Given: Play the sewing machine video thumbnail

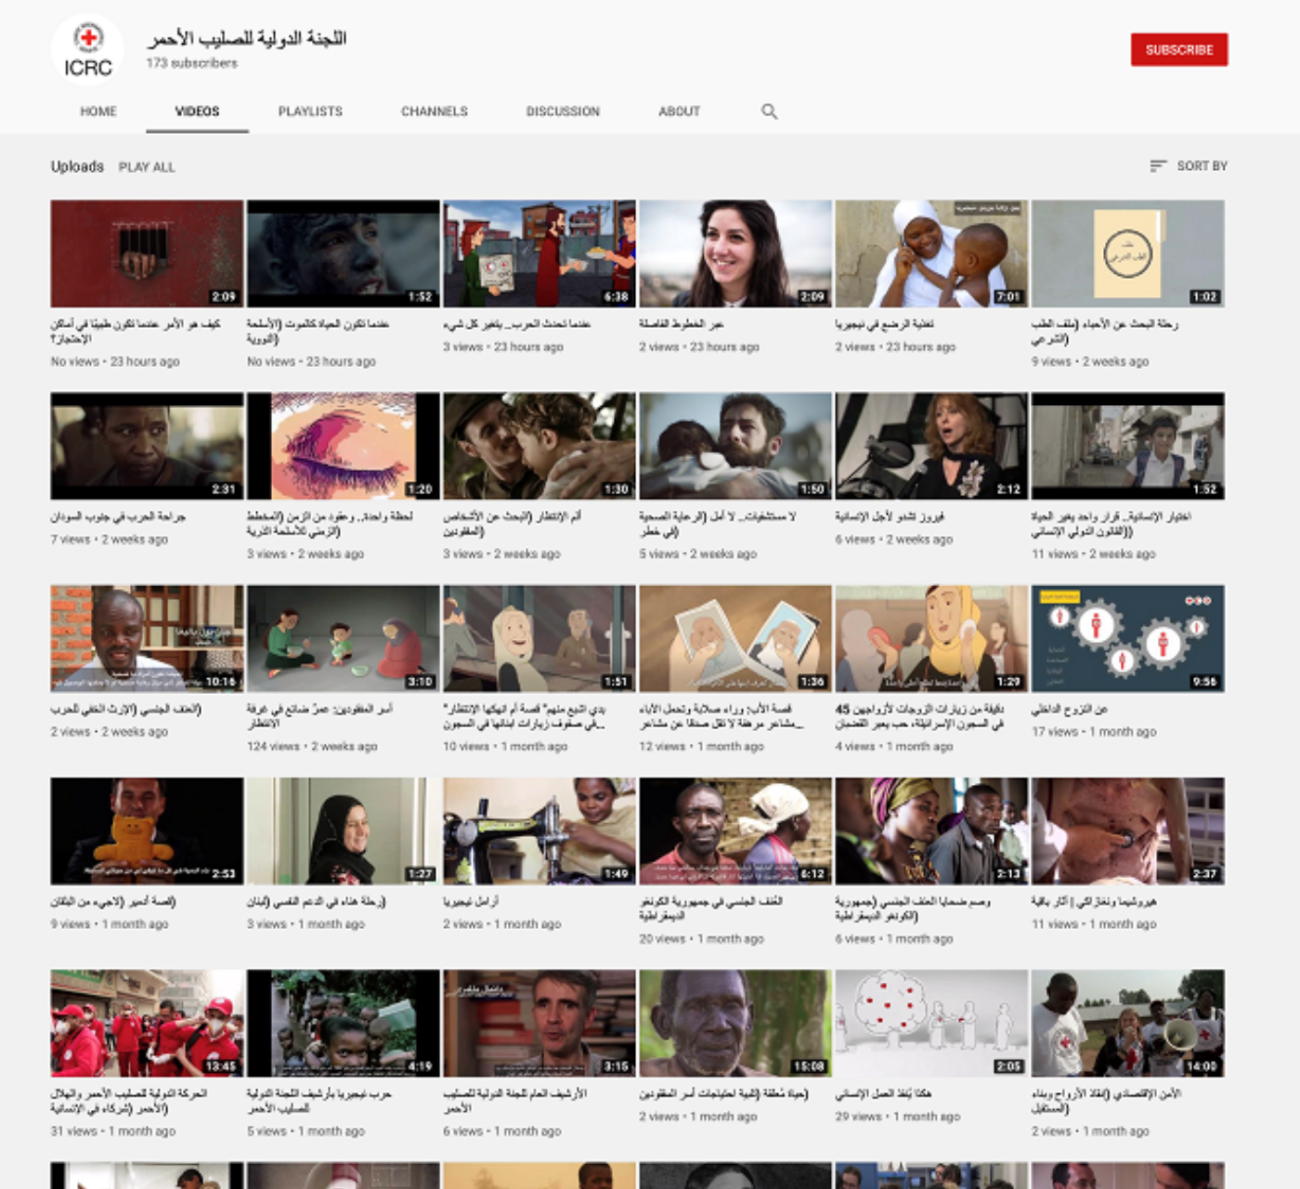Looking at the screenshot, I should (539, 830).
